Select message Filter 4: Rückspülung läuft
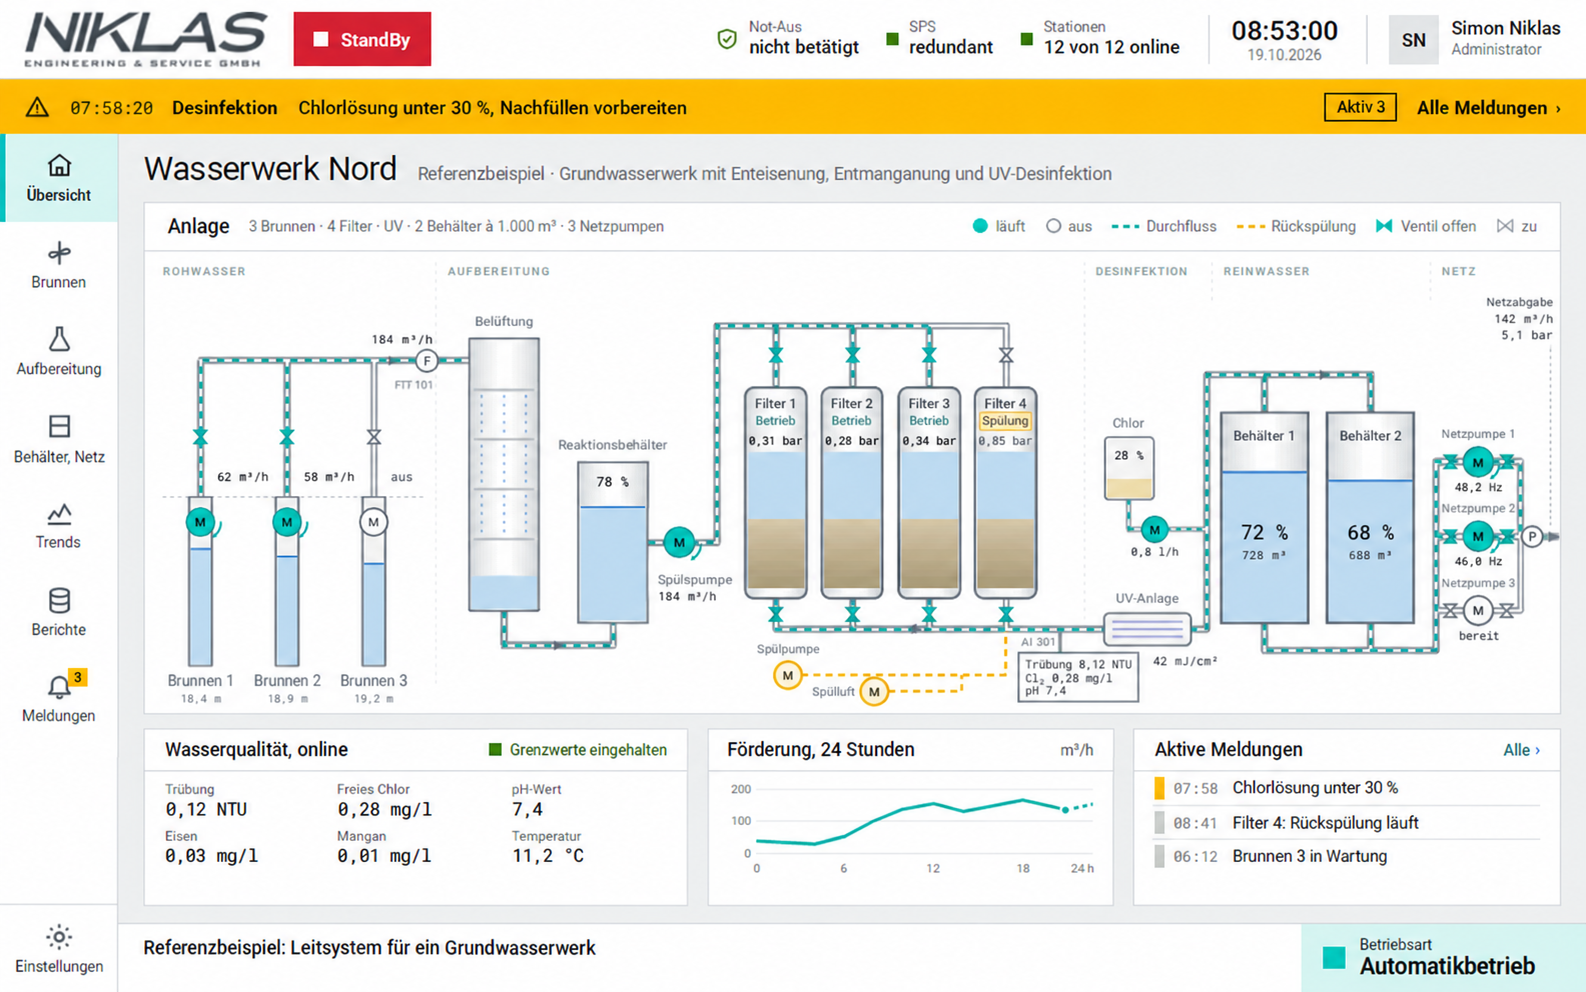 tap(1345, 823)
